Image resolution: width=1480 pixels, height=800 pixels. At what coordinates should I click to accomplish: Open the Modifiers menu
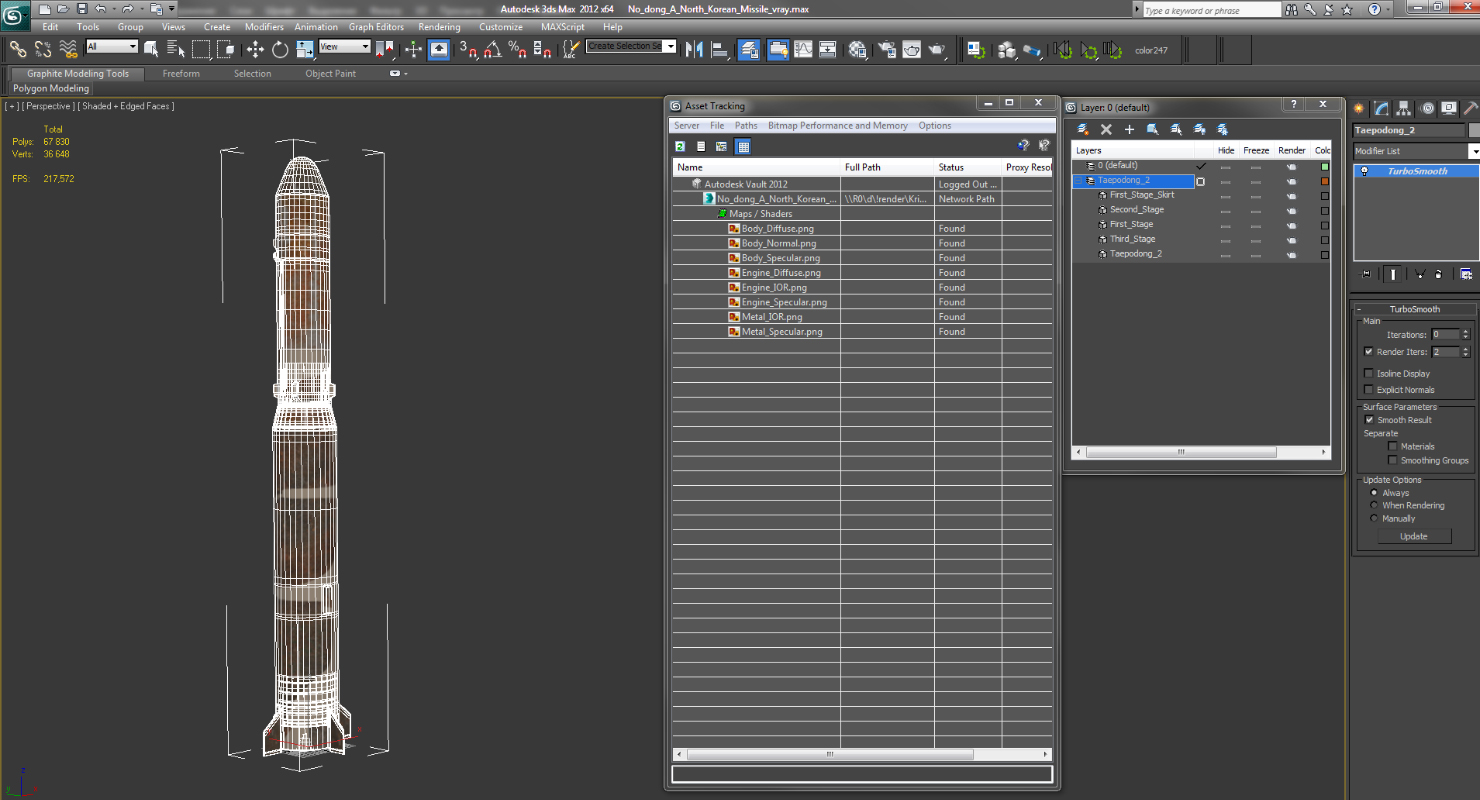pyautogui.click(x=264, y=27)
